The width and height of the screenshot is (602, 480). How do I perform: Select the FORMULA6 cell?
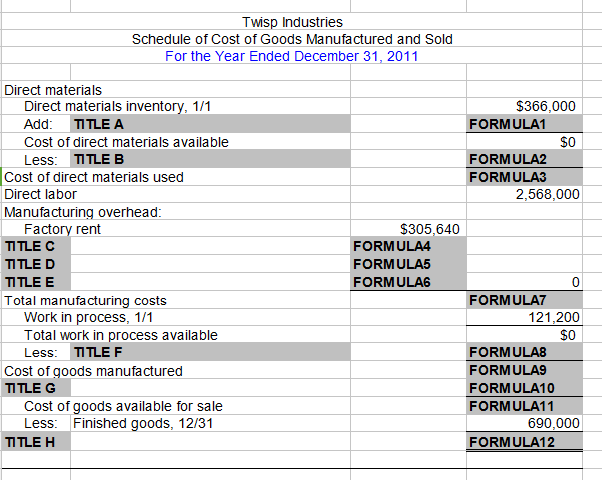(408, 282)
